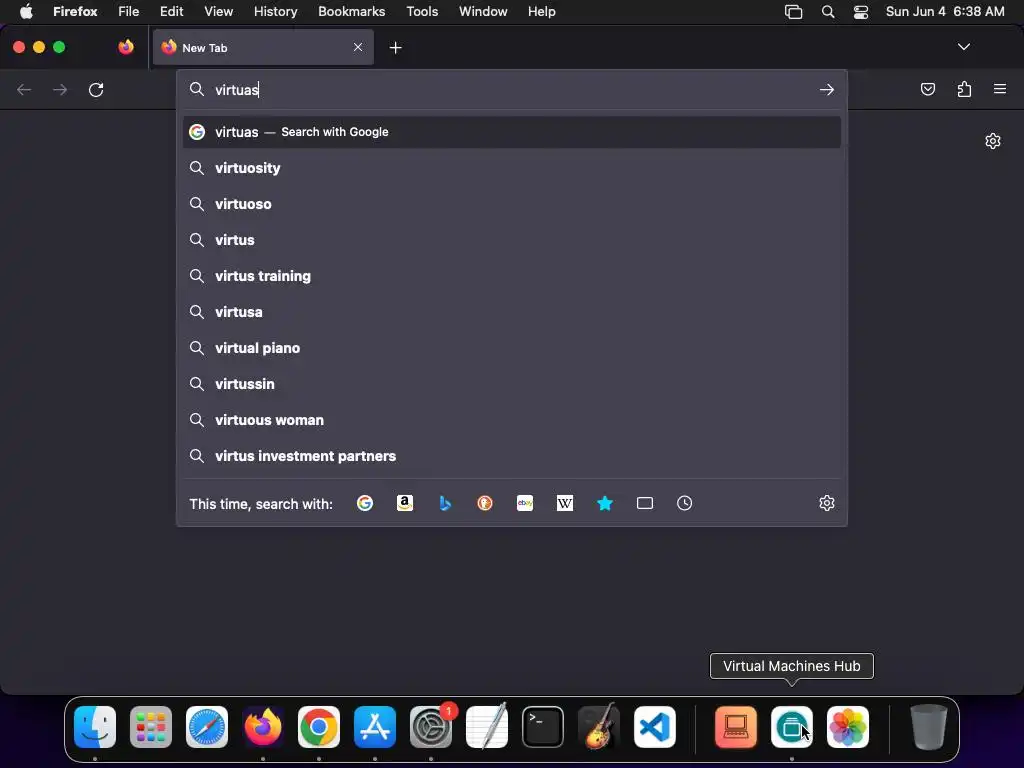Screen dimensions: 1024x768
Task: Personalize New Tab gear icon
Action: coord(993,141)
